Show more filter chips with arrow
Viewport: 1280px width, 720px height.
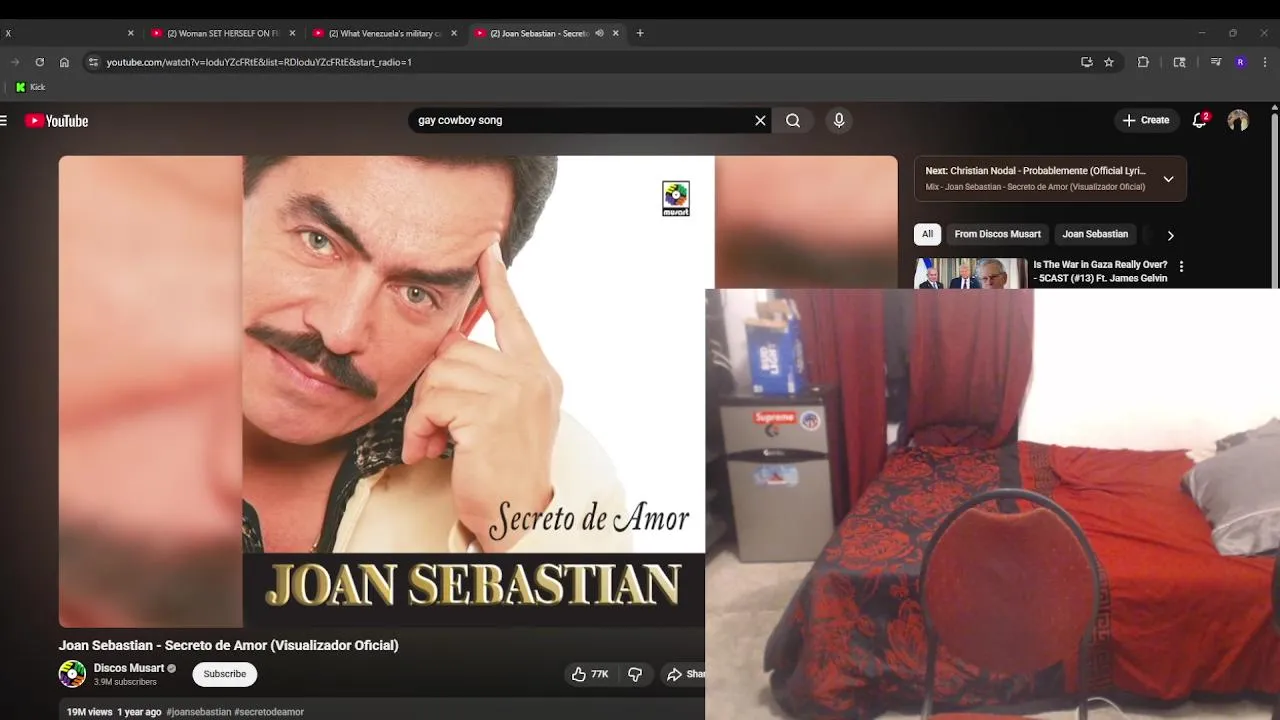tap(1170, 235)
